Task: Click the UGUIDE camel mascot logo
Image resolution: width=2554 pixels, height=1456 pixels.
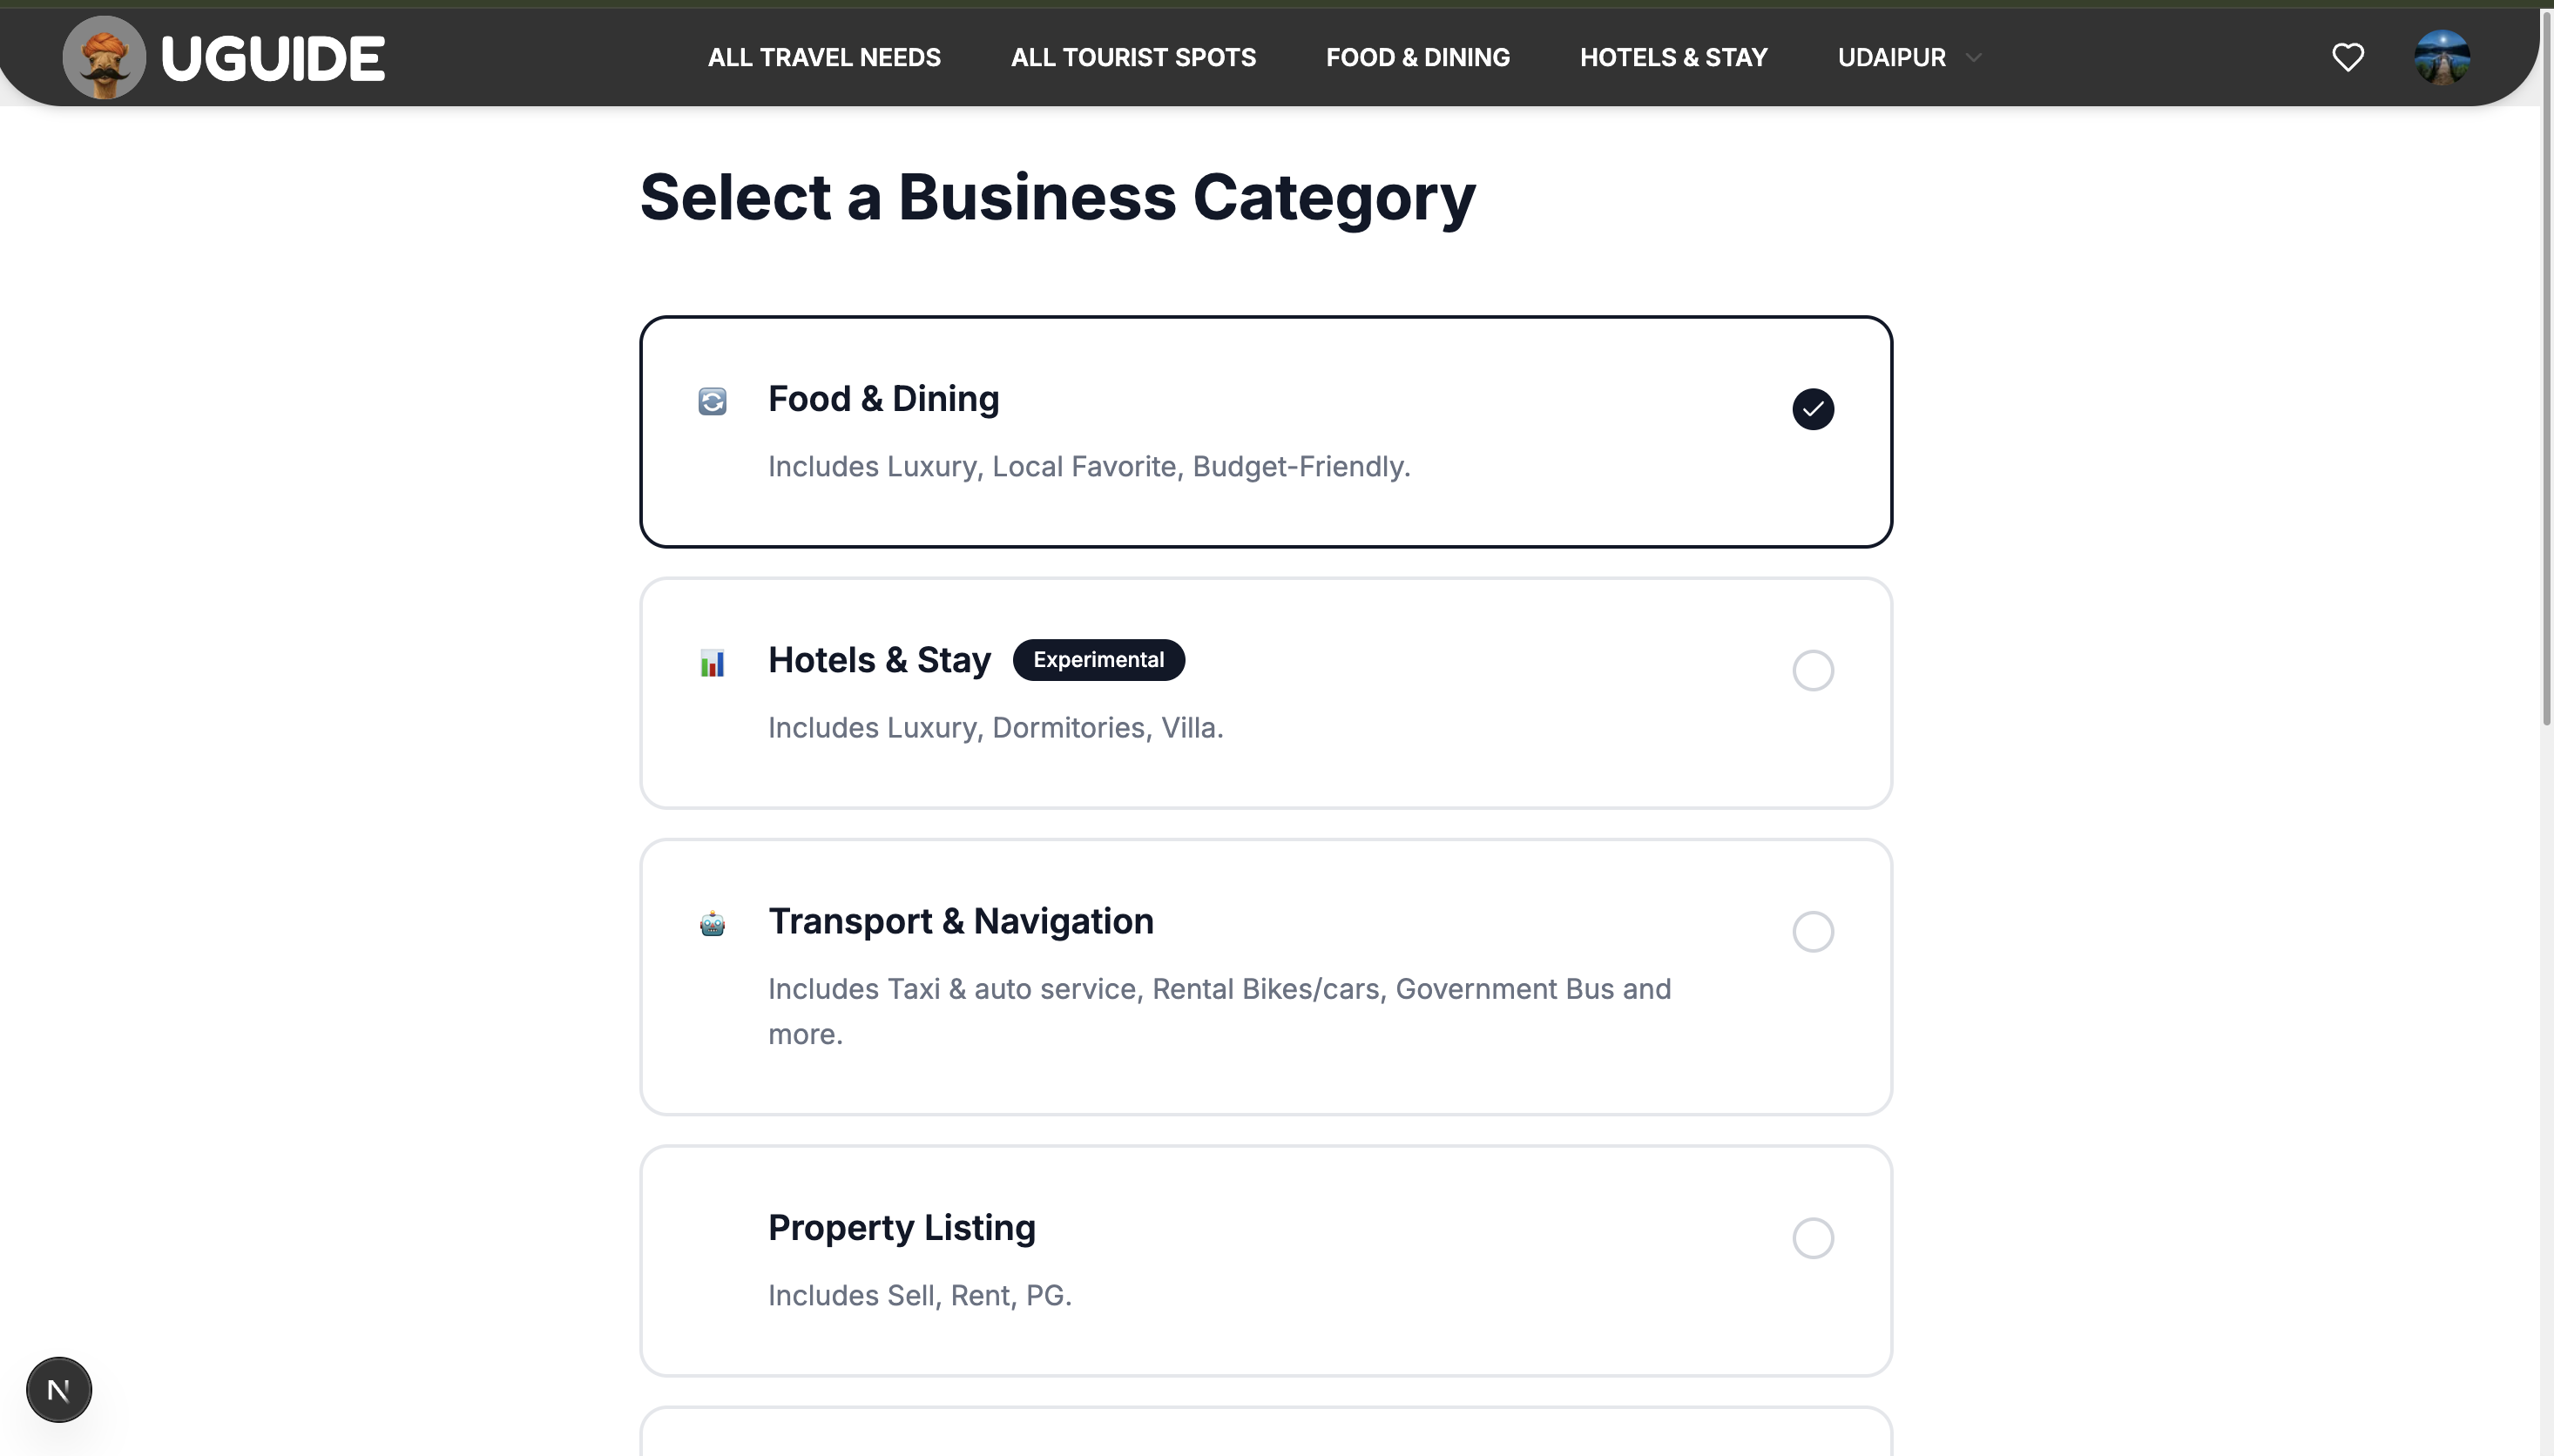Action: pos(104,58)
